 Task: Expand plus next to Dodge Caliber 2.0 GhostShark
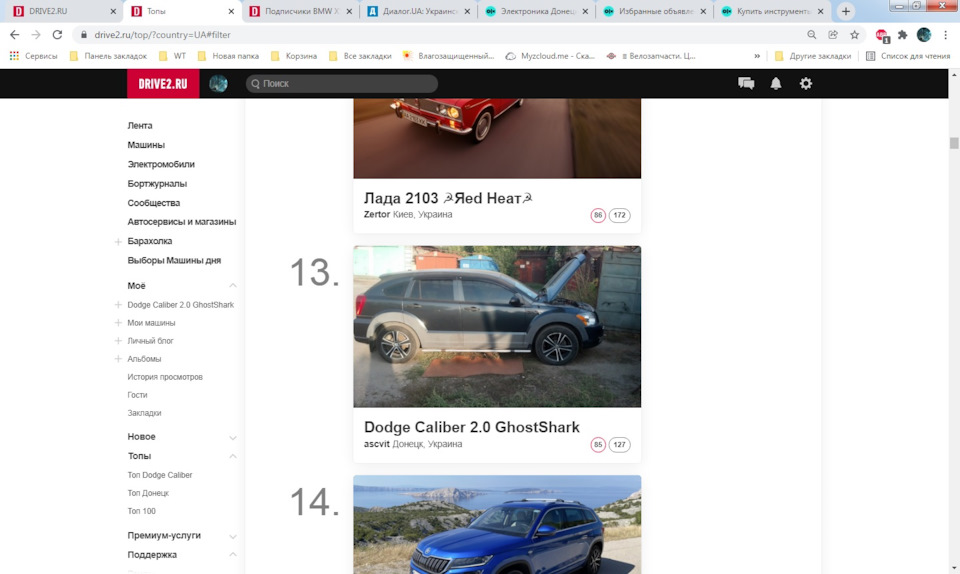(118, 305)
